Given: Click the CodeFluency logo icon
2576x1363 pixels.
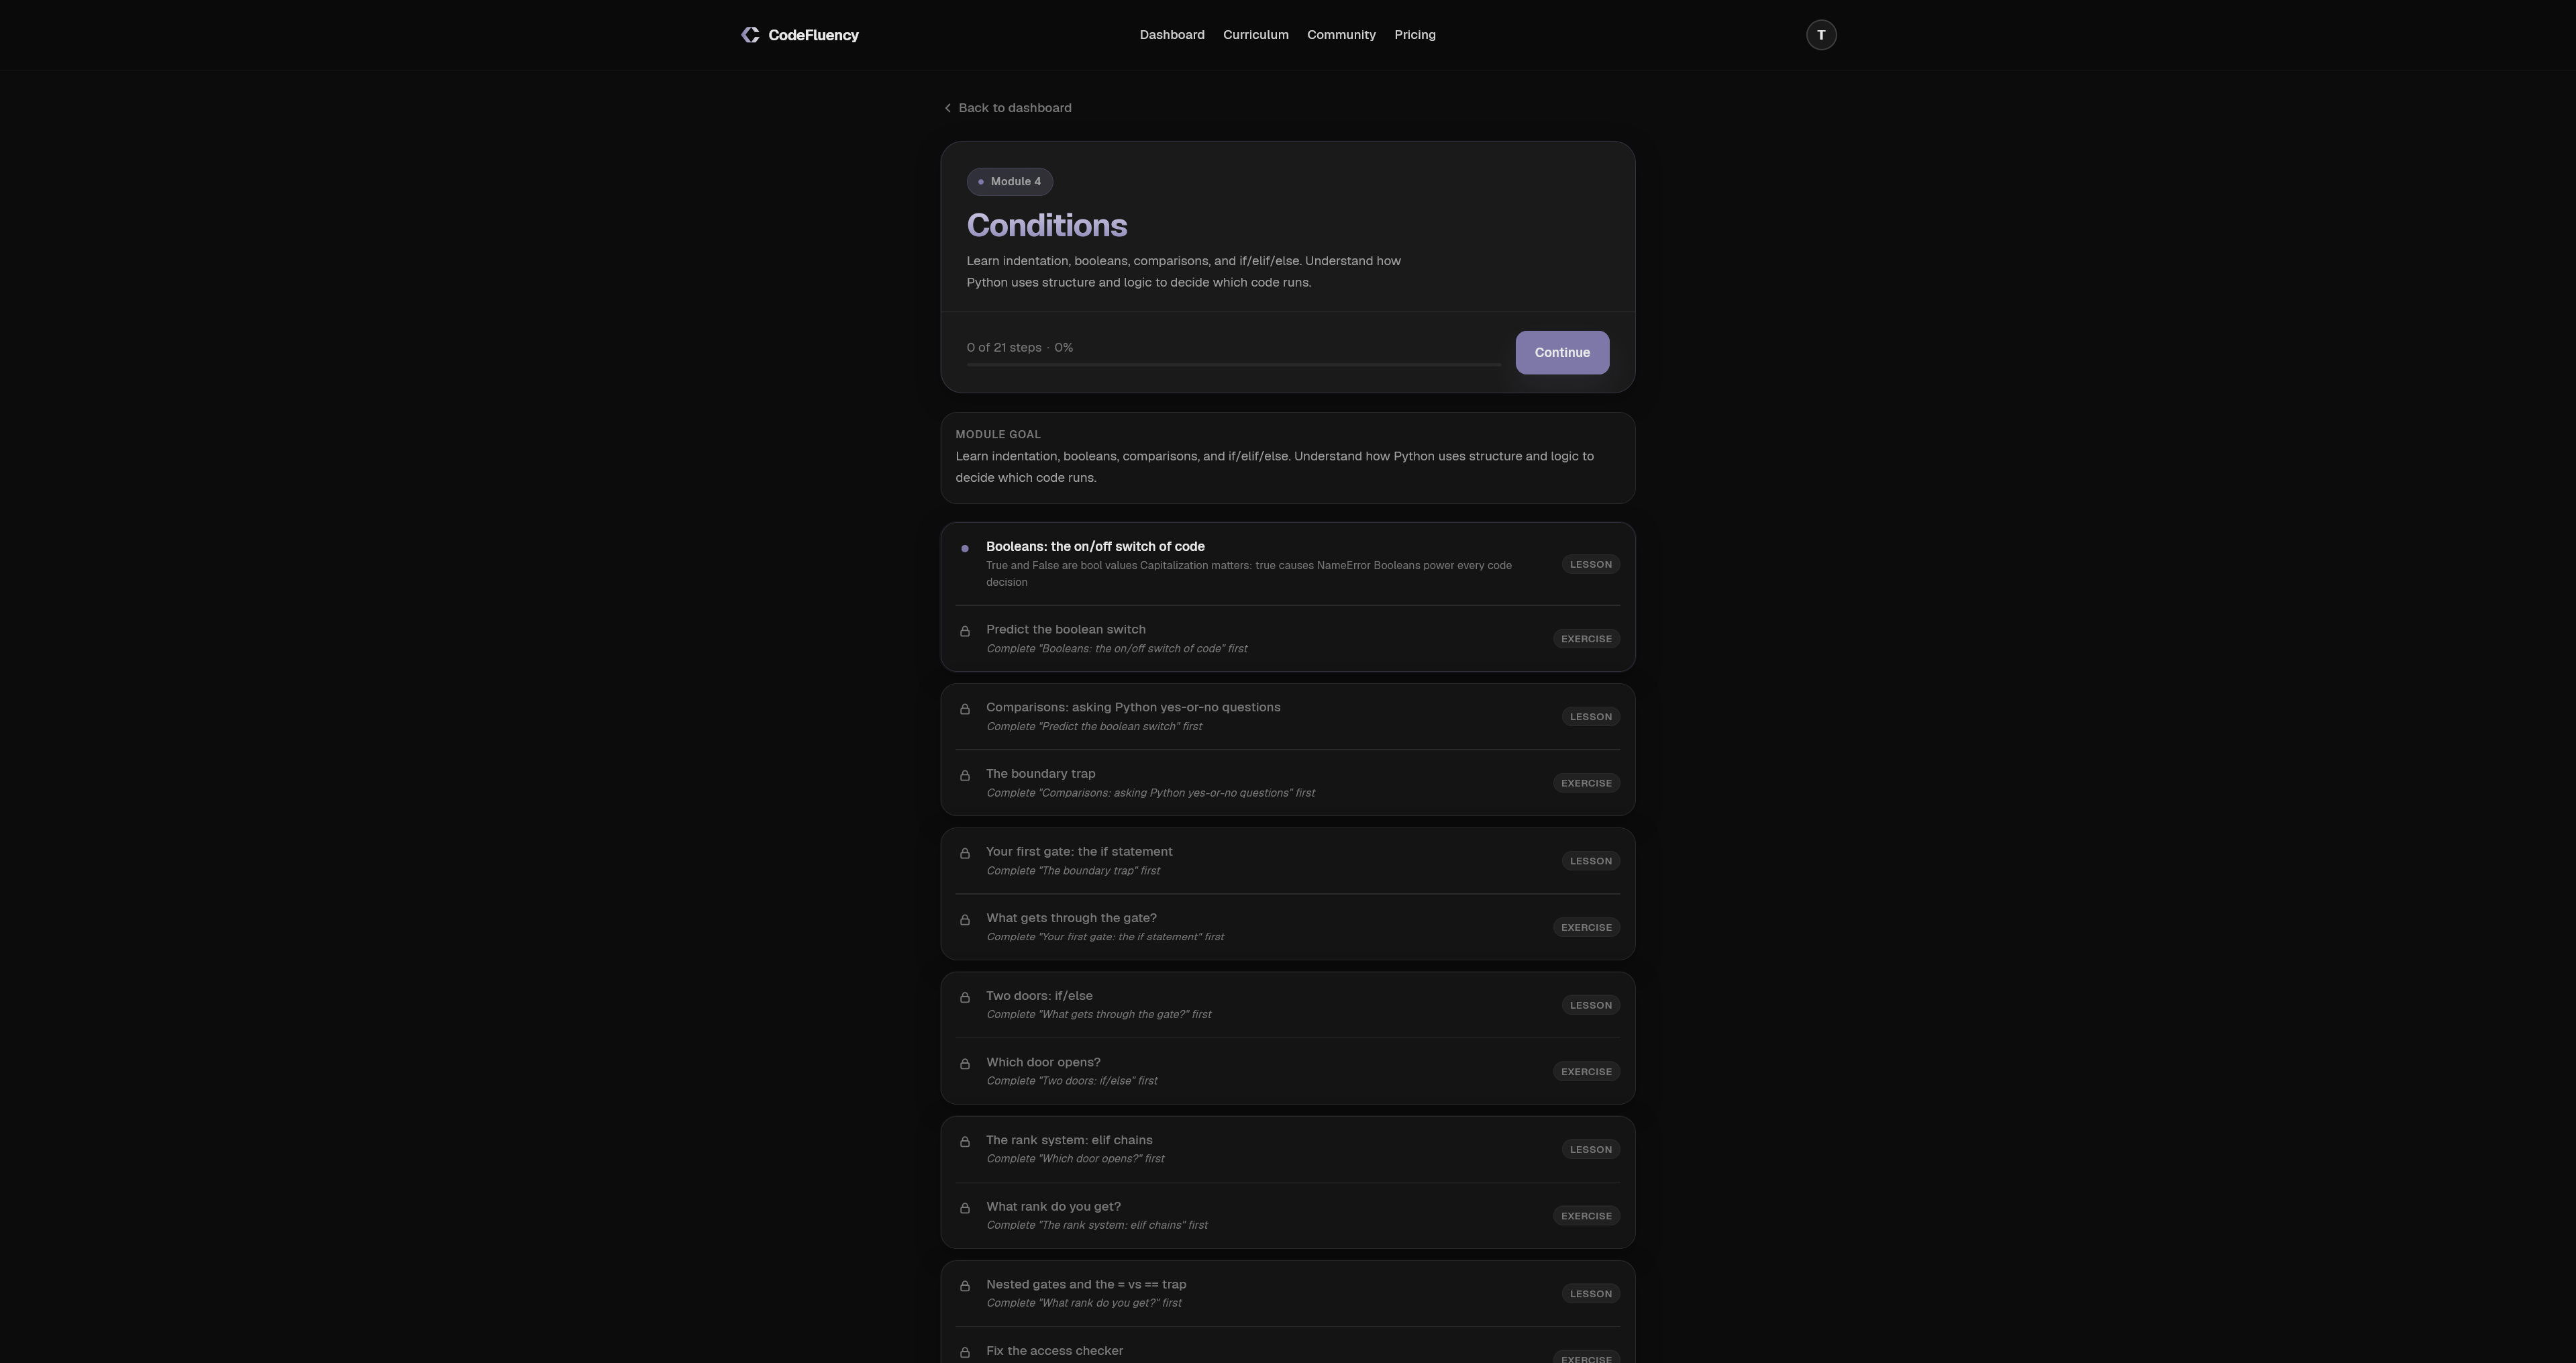Looking at the screenshot, I should (x=751, y=34).
